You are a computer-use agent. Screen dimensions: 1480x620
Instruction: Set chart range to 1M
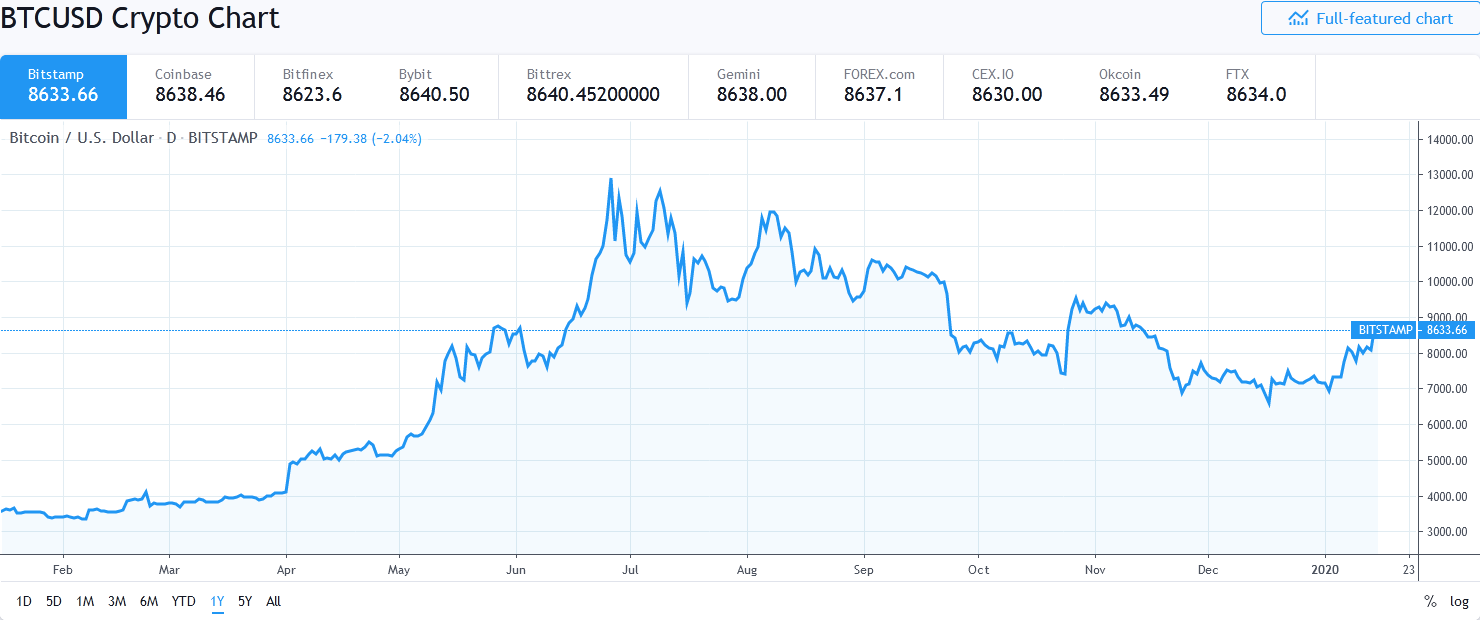(x=84, y=601)
